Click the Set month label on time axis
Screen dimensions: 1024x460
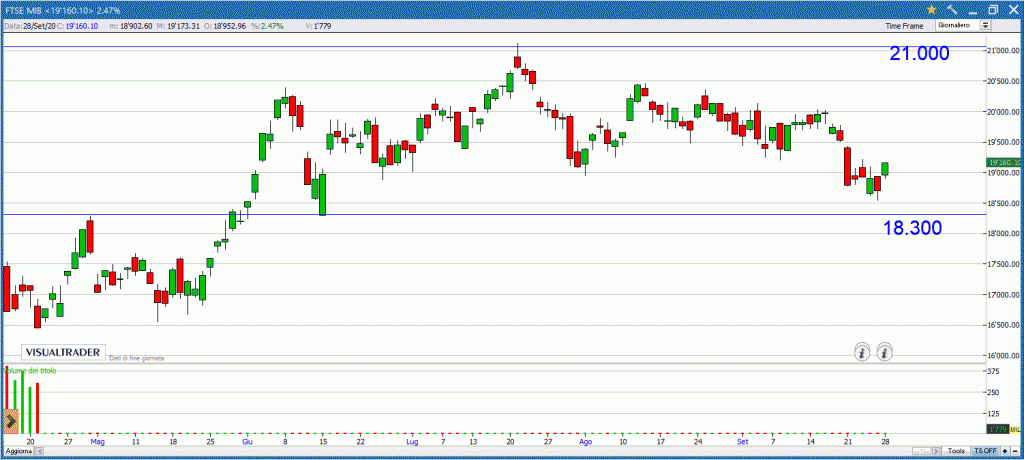742,442
